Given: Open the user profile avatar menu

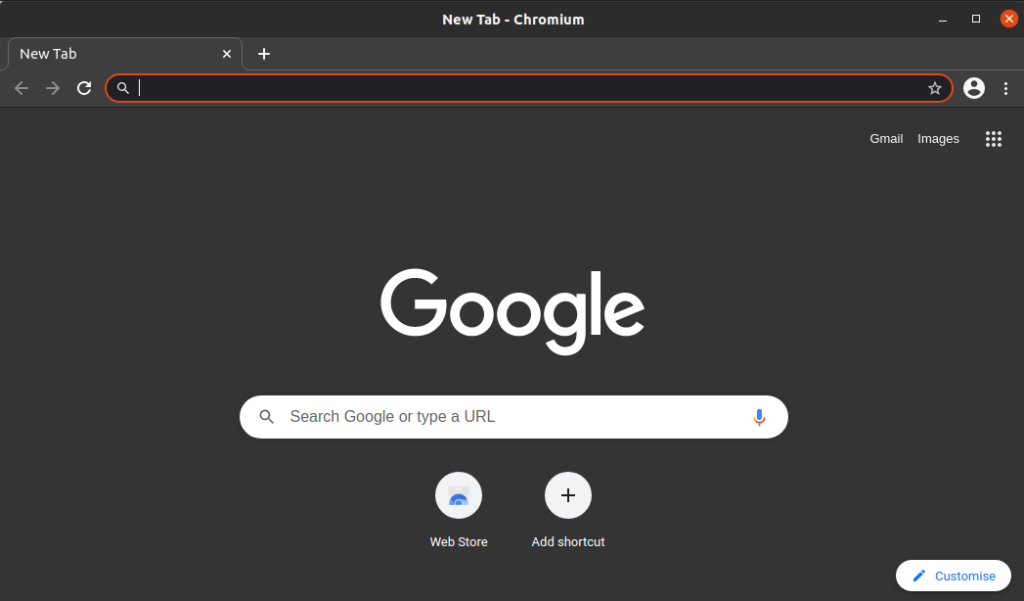Looking at the screenshot, I should point(974,88).
